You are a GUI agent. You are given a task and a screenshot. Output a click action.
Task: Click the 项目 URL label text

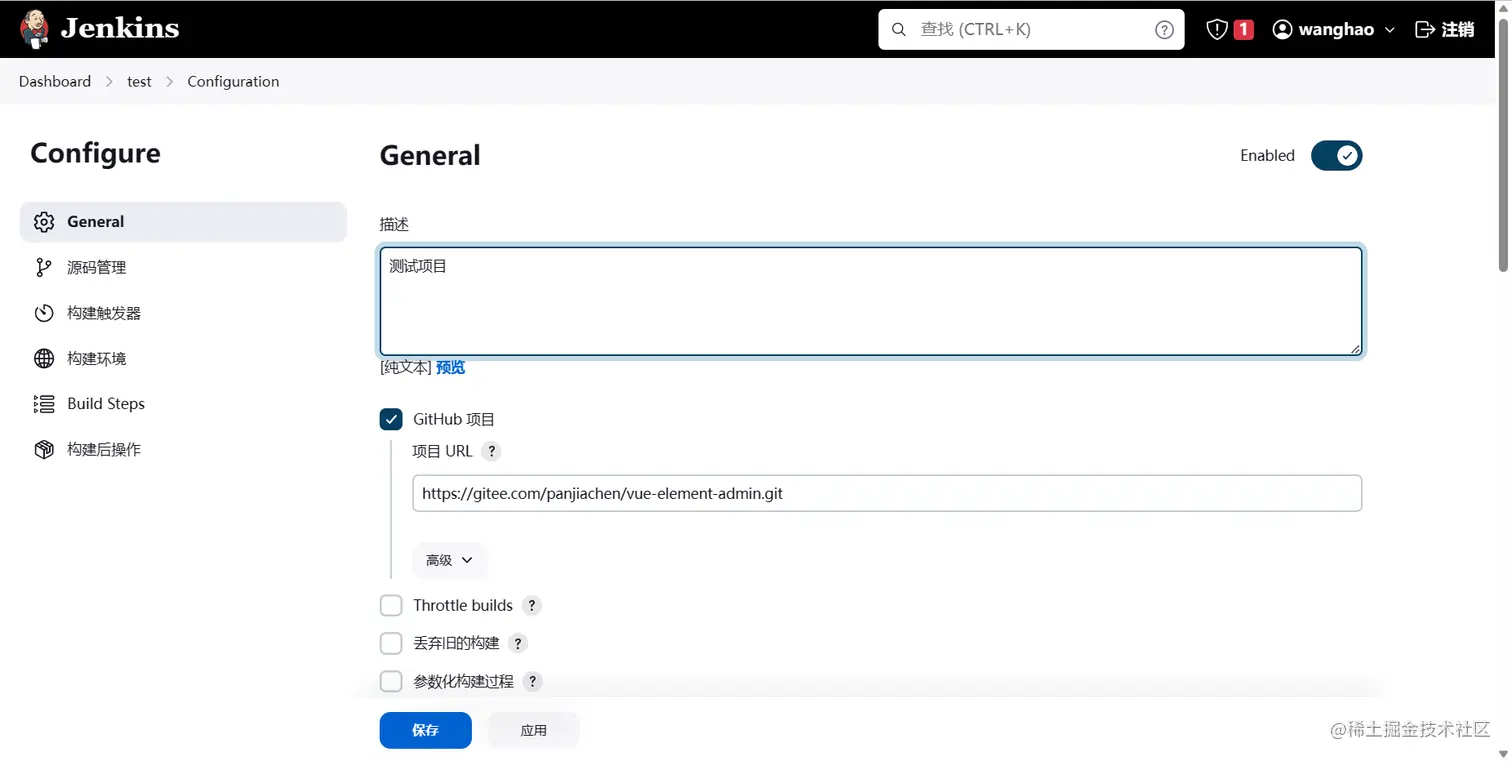coord(442,451)
